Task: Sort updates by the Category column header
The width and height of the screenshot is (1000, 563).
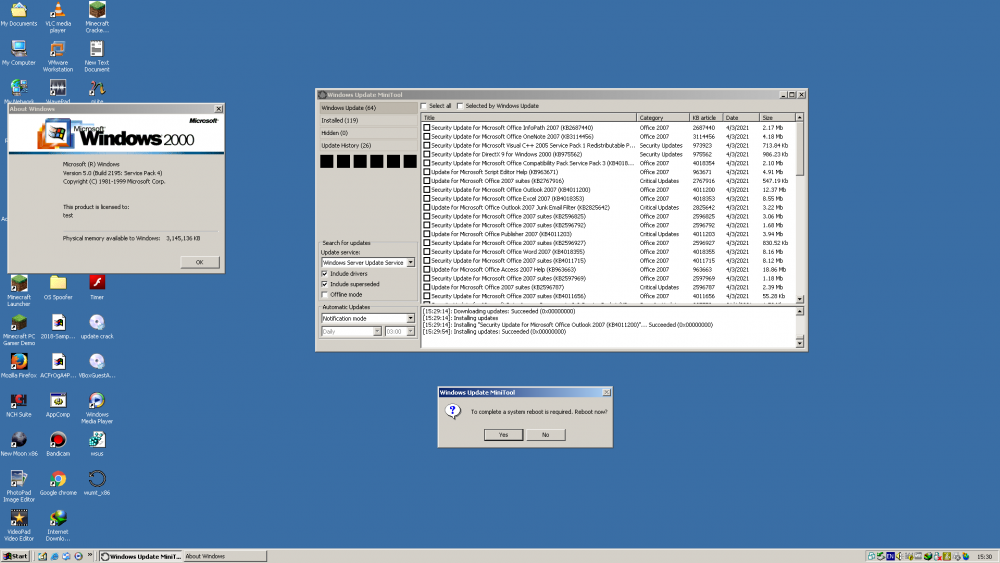Action: click(663, 118)
